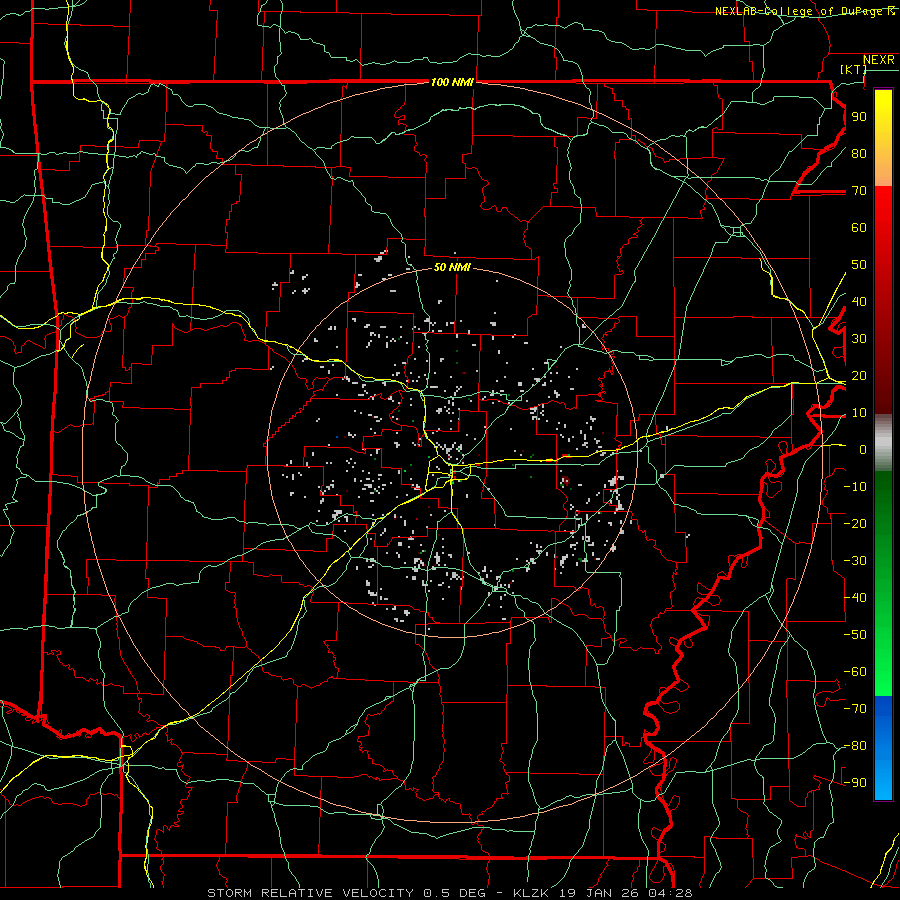Click the Storm Relative Velocity caption text

click(449, 893)
